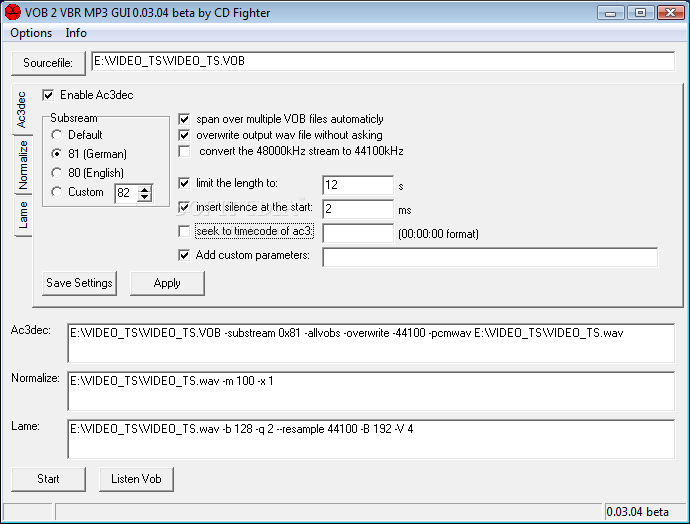Switch to the Lame vertical tab
690x524 pixels.
22,216
